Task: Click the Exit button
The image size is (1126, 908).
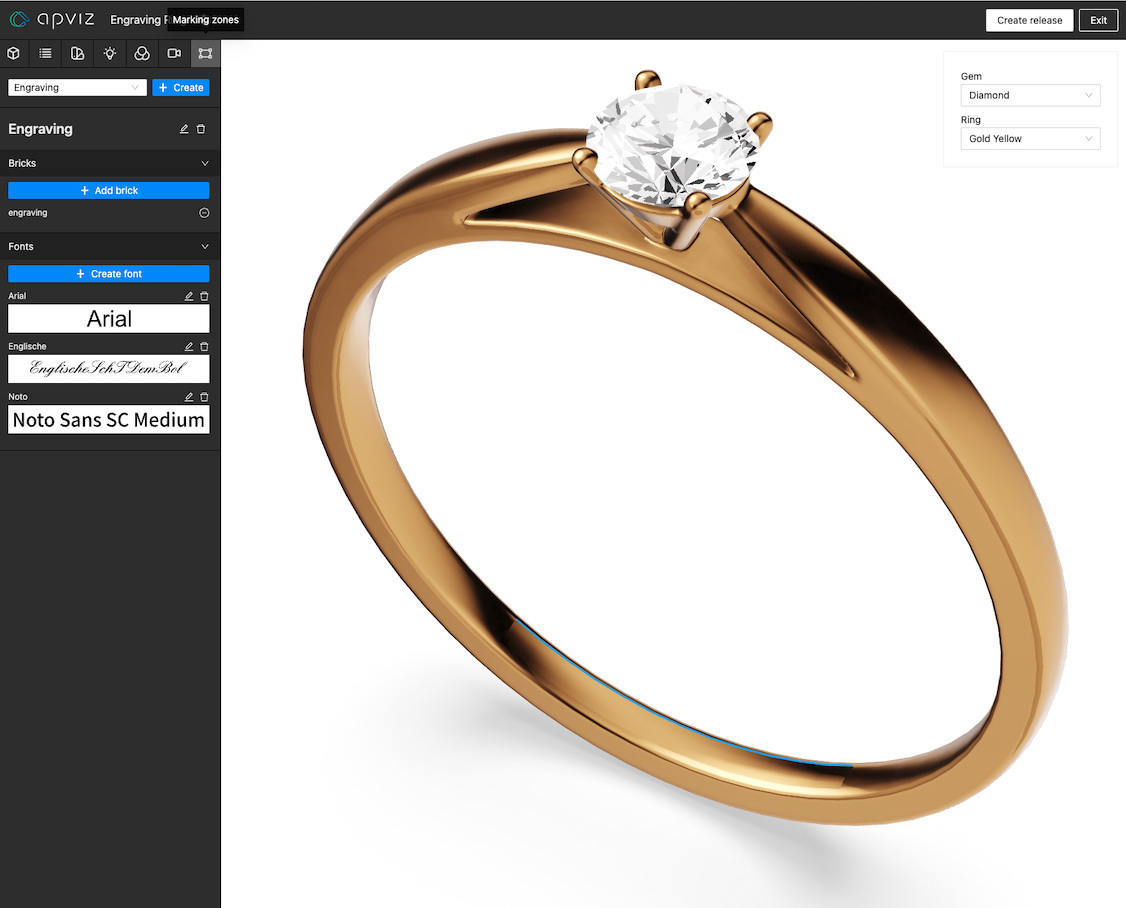Action: coord(1098,19)
